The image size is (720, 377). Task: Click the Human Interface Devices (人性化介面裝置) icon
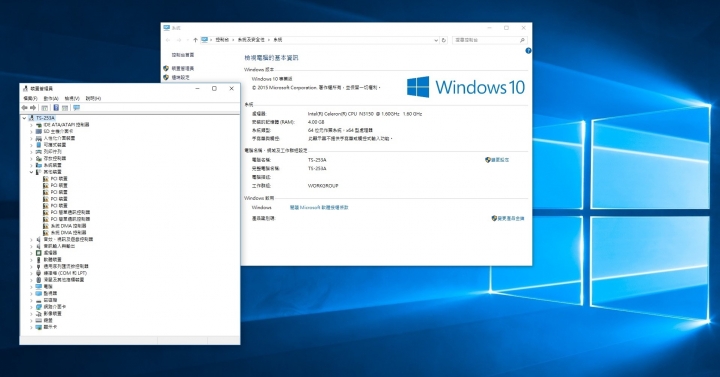pos(39,138)
